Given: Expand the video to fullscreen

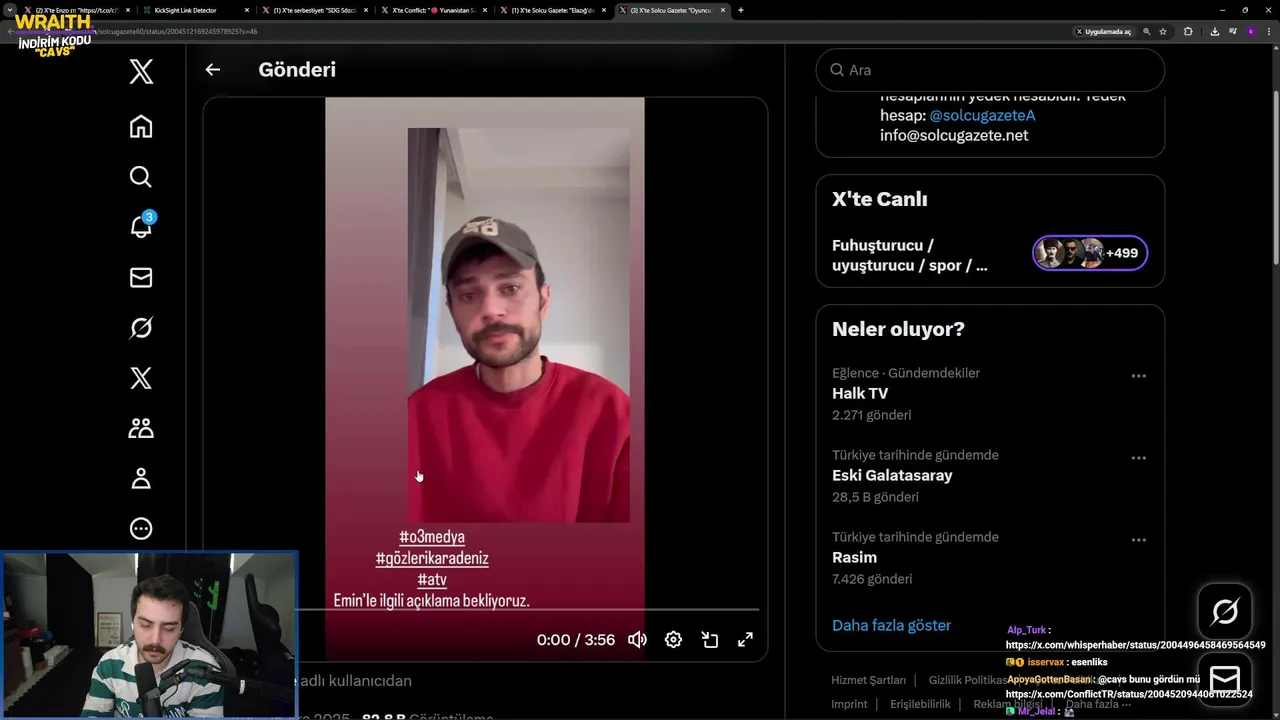Looking at the screenshot, I should 745,640.
